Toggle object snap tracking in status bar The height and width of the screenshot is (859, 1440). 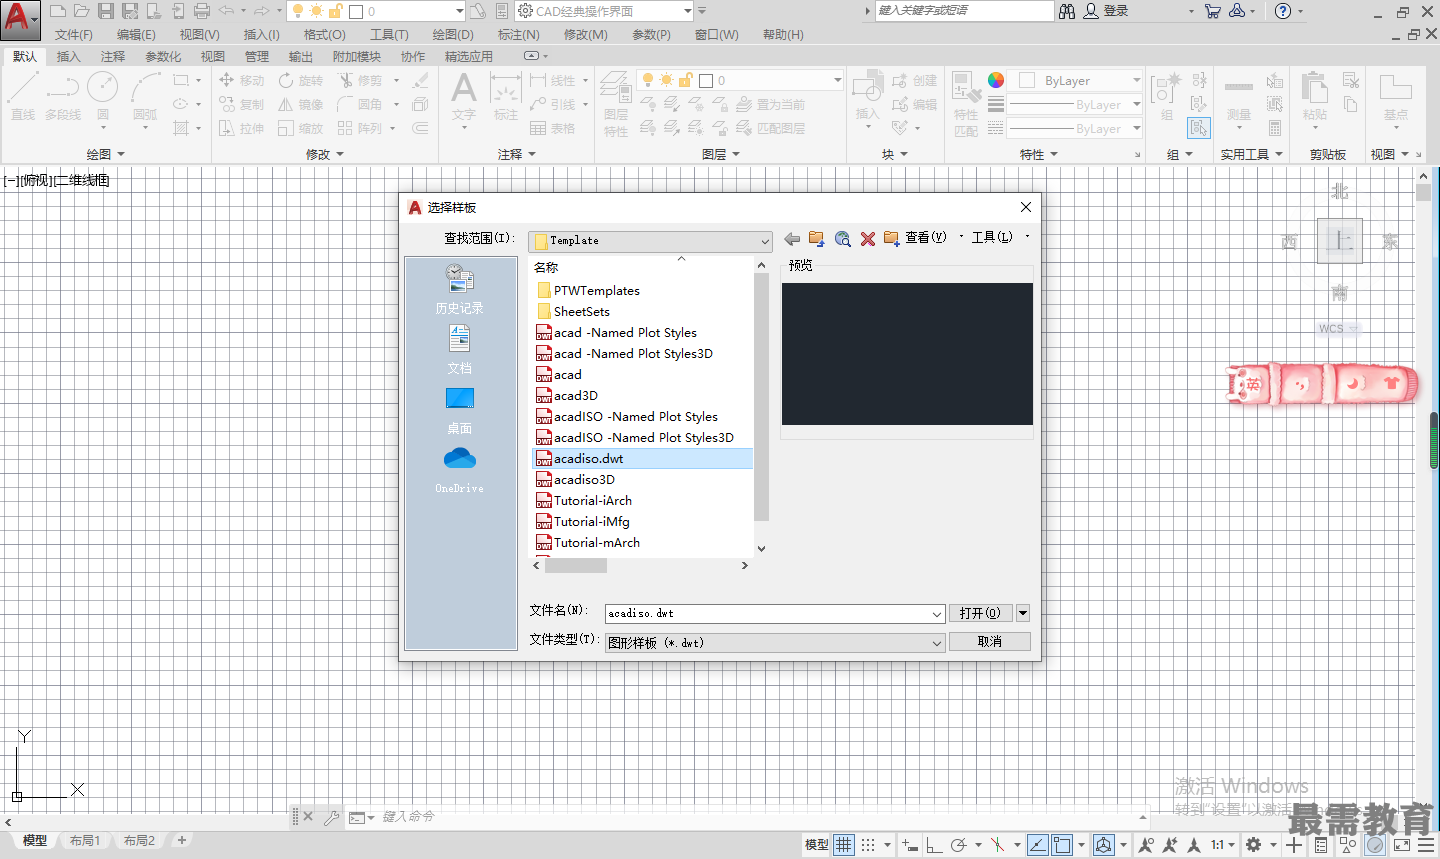tap(1038, 845)
